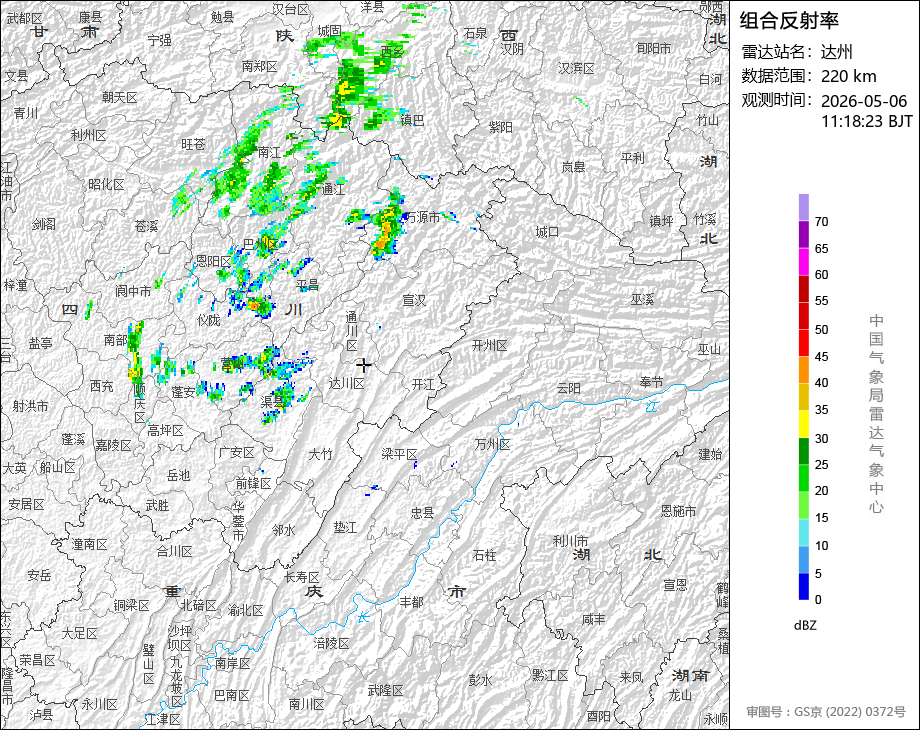This screenshot has height=730, width=920.
Task: Click the '长寿区' map label
Action: tap(302, 577)
